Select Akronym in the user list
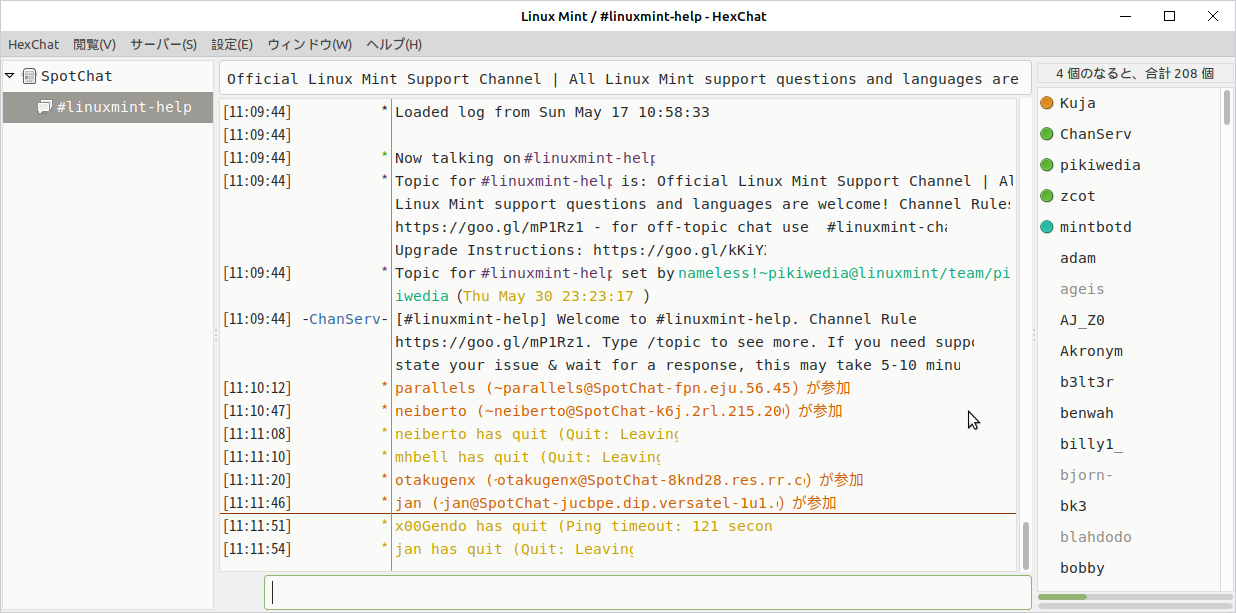The height and width of the screenshot is (613, 1236). coord(1093,350)
